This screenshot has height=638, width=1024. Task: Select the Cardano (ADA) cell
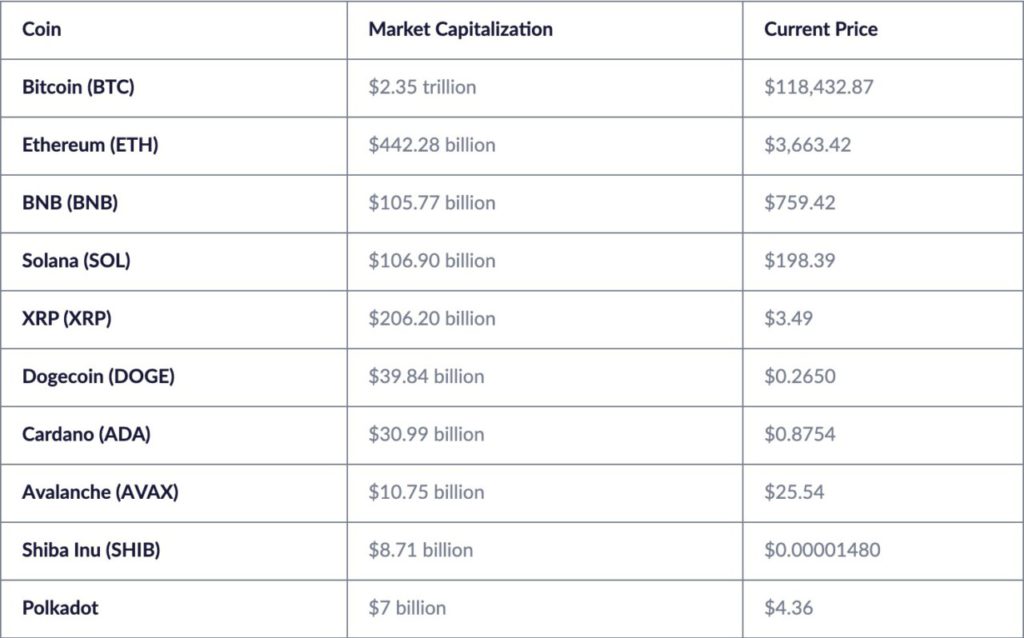tap(87, 435)
